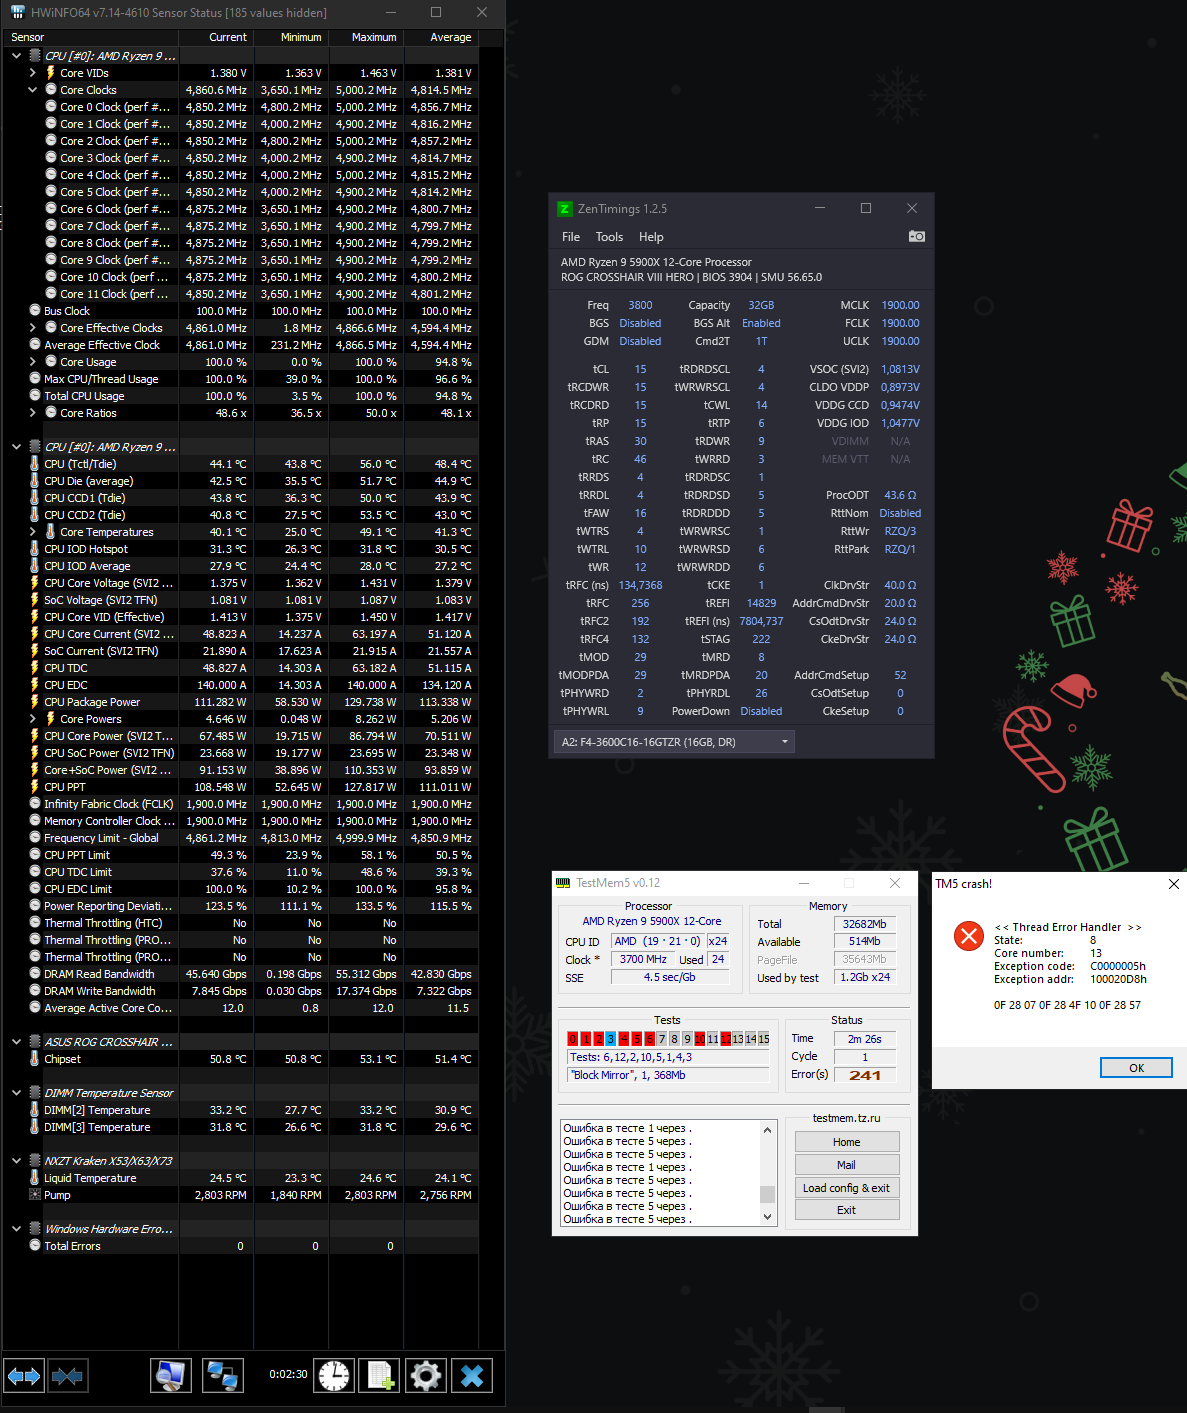This screenshot has width=1187, height=1413.
Task: Click the Current column header in HWiNFO
Action: click(x=216, y=37)
